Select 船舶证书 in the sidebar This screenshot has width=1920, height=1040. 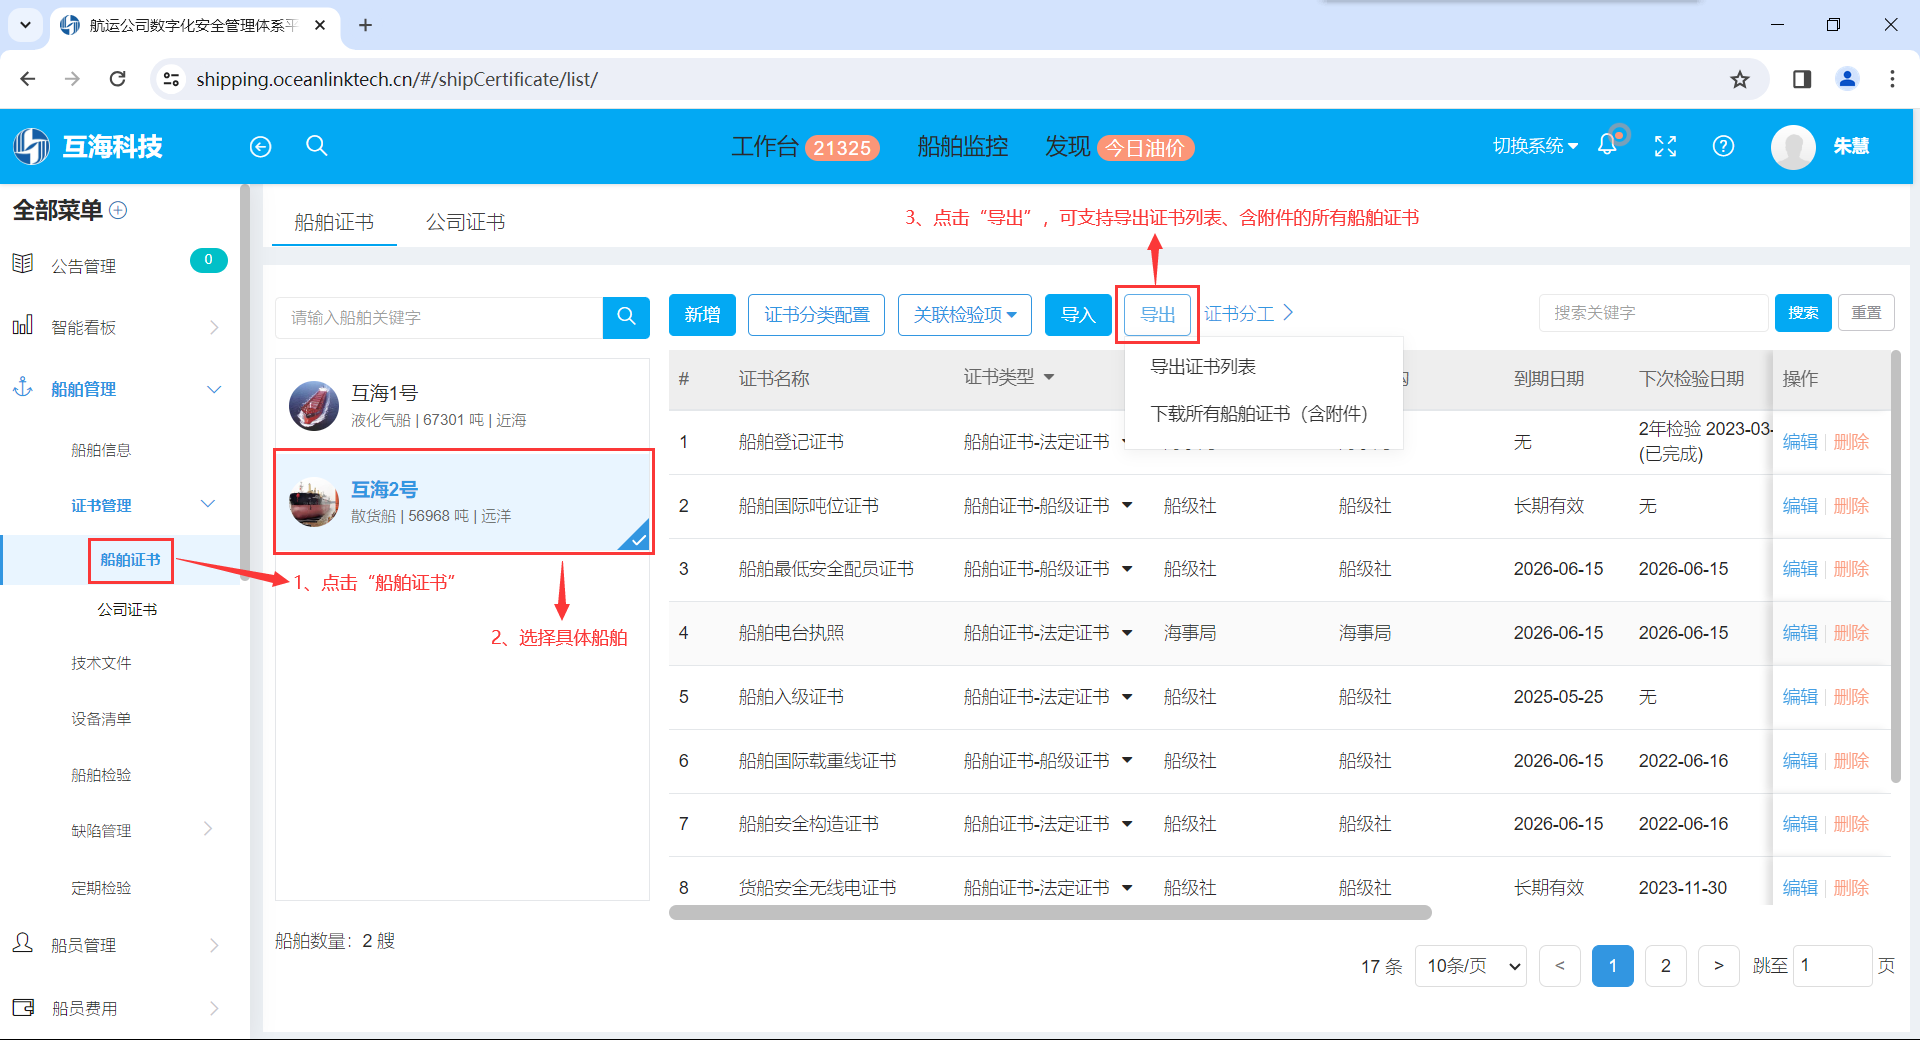130,560
